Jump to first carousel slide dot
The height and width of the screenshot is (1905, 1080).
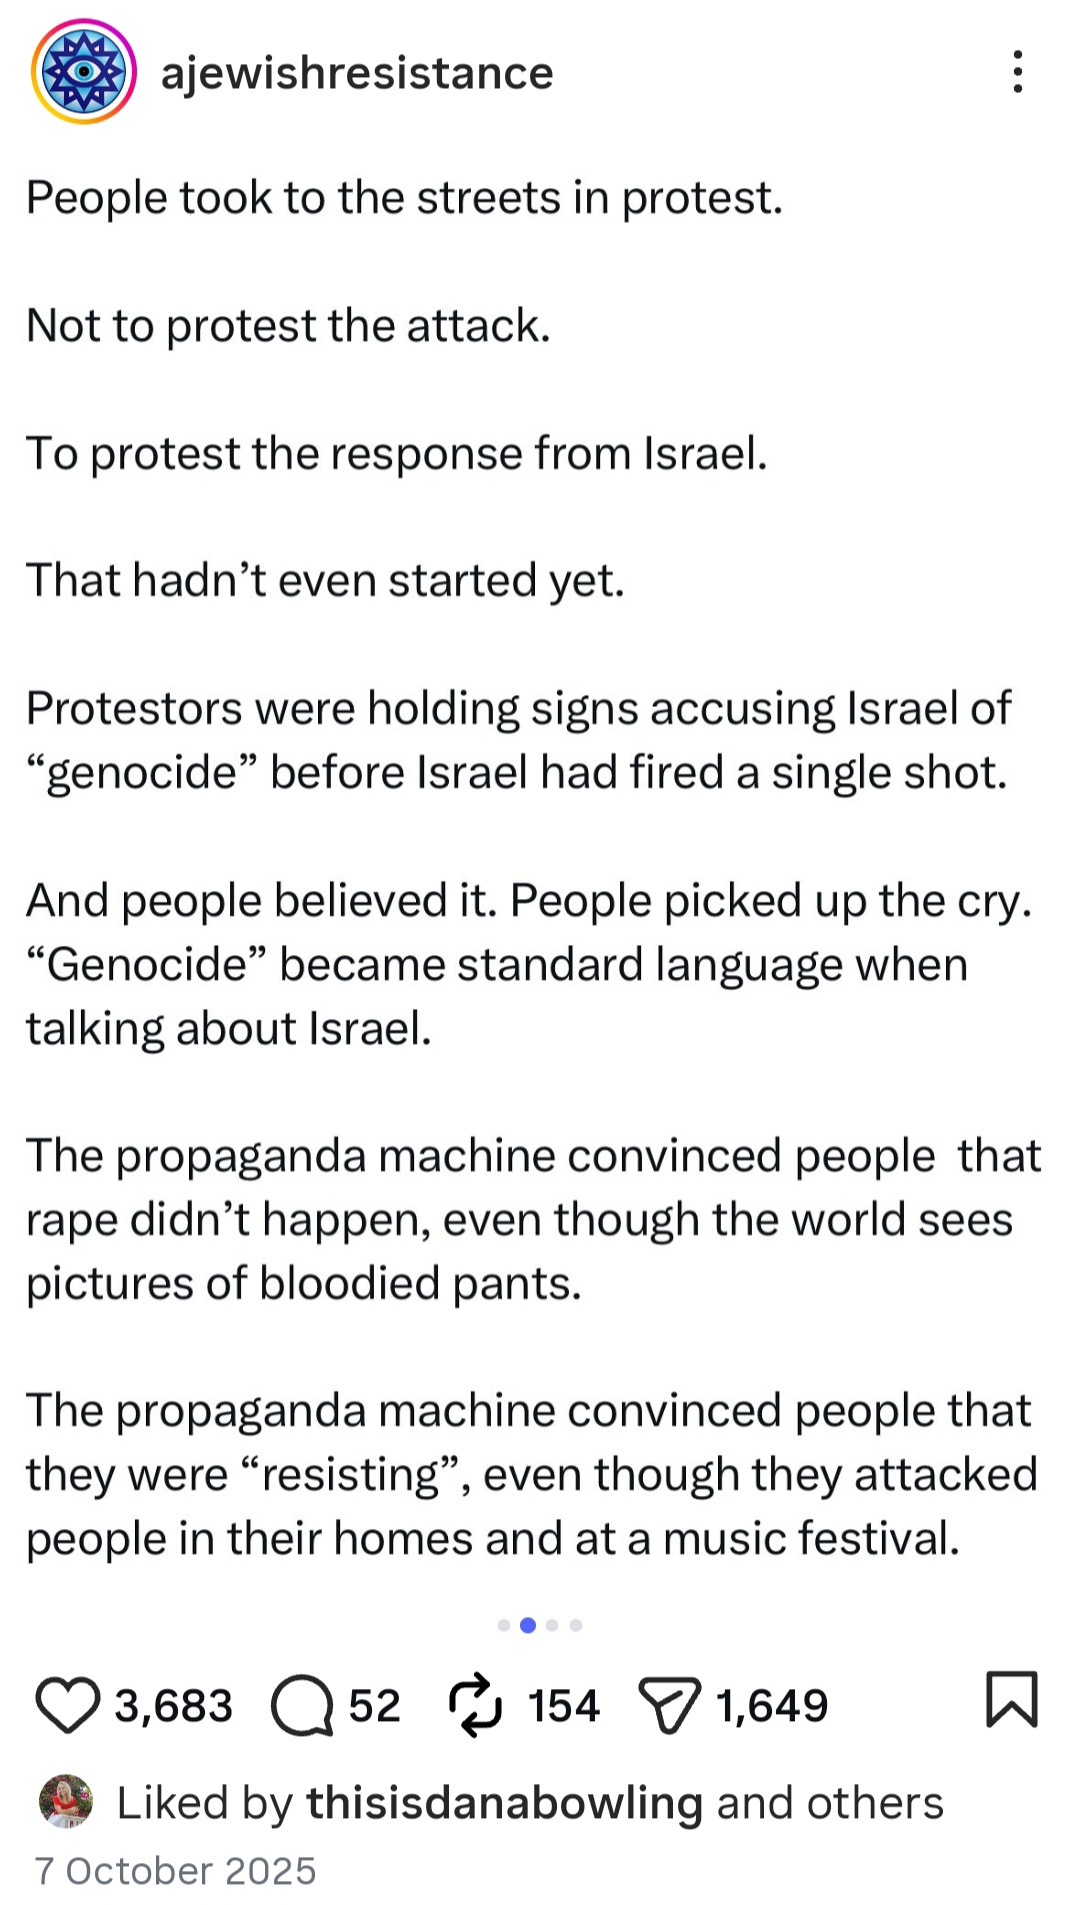[504, 1625]
